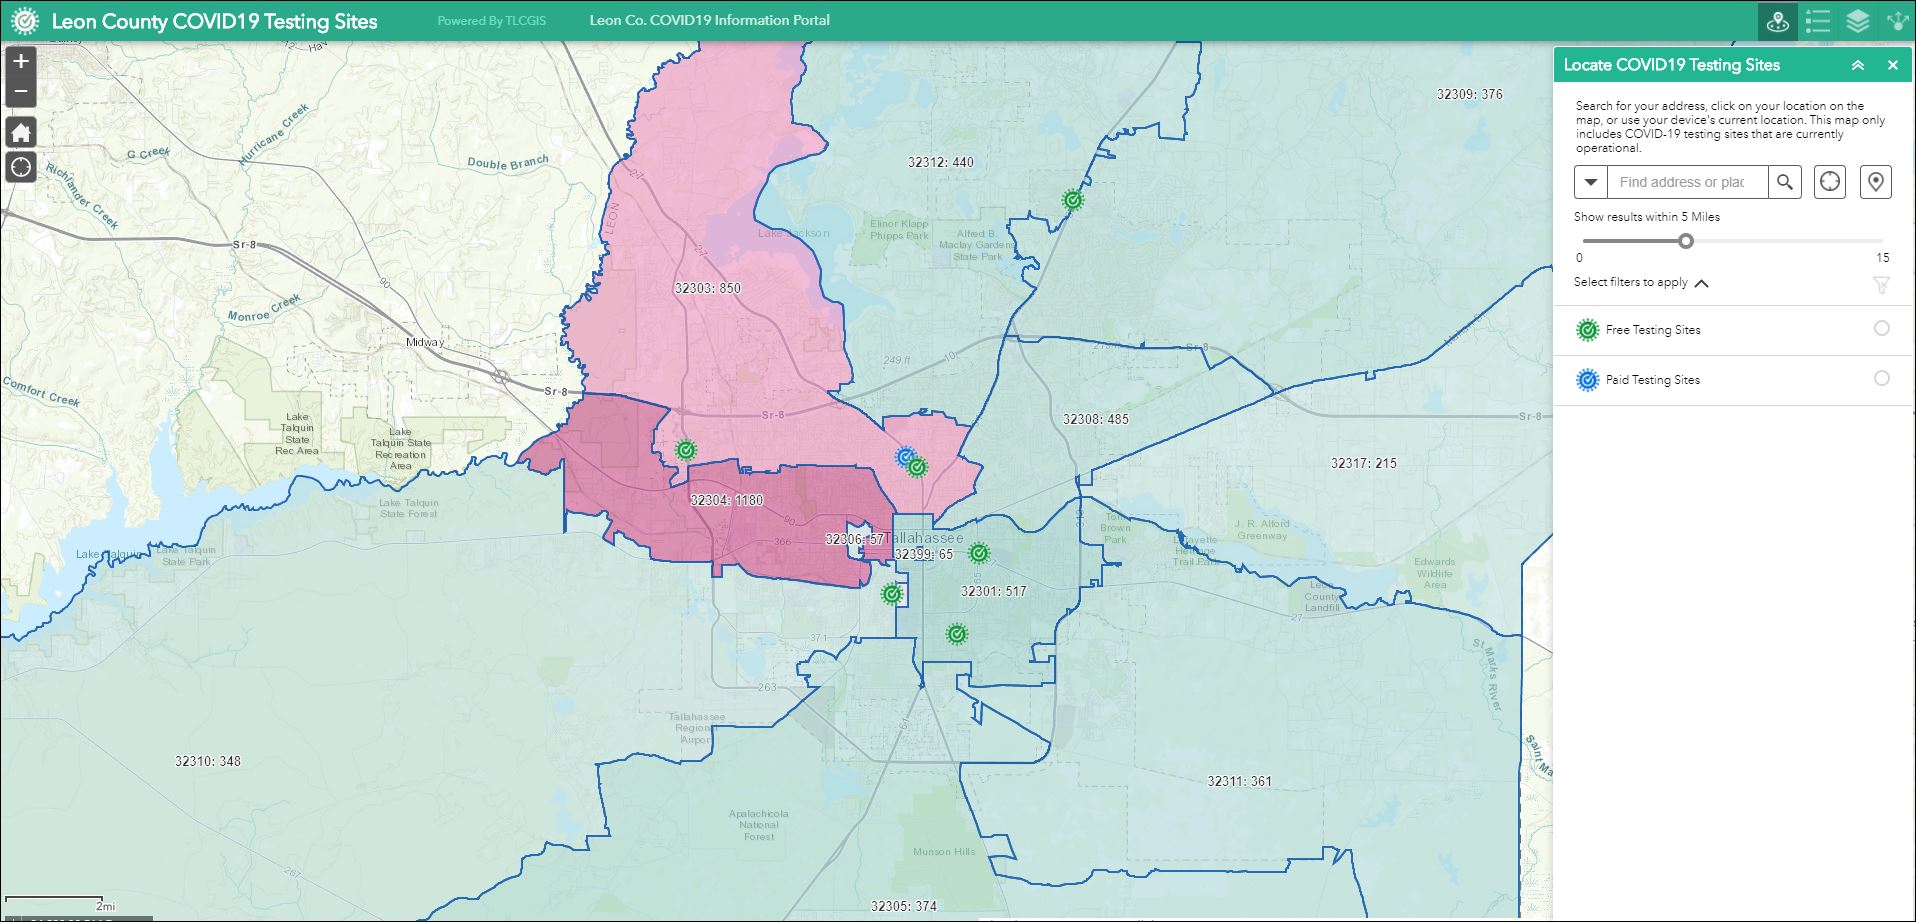Open the search source dropdown arrow
This screenshot has height=922, width=1916.
[x=1591, y=182]
